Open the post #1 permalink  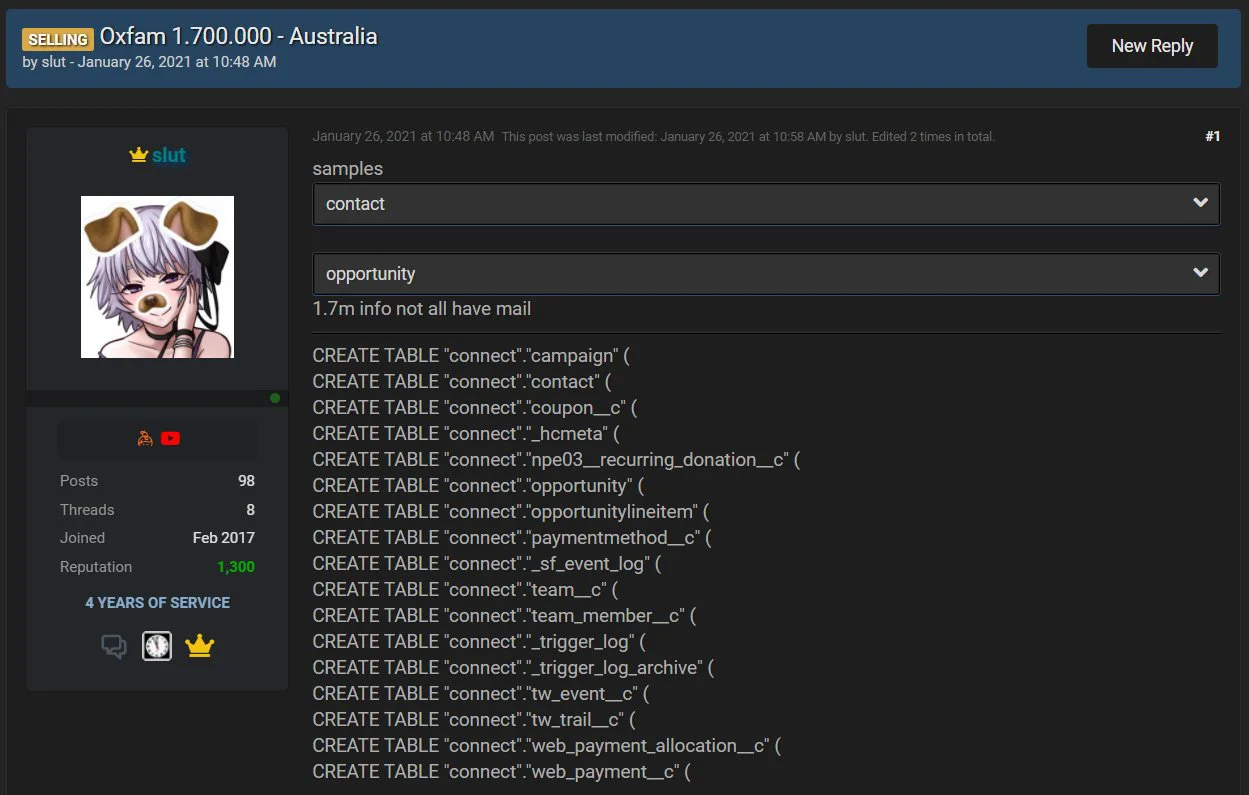tap(1212, 136)
